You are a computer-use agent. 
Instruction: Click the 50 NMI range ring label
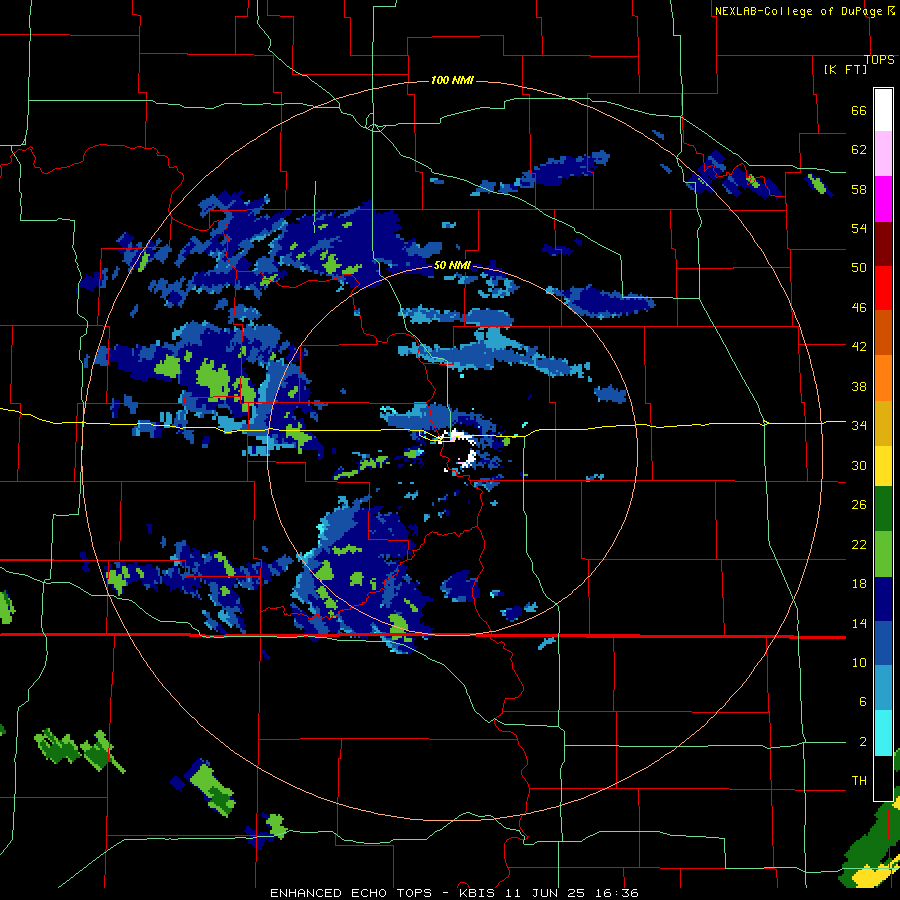coord(452,265)
